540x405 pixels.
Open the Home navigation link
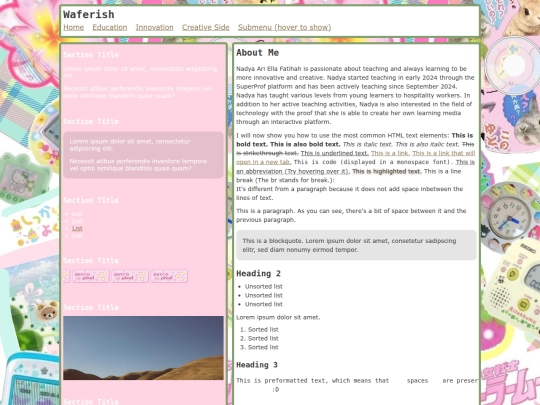(x=73, y=27)
